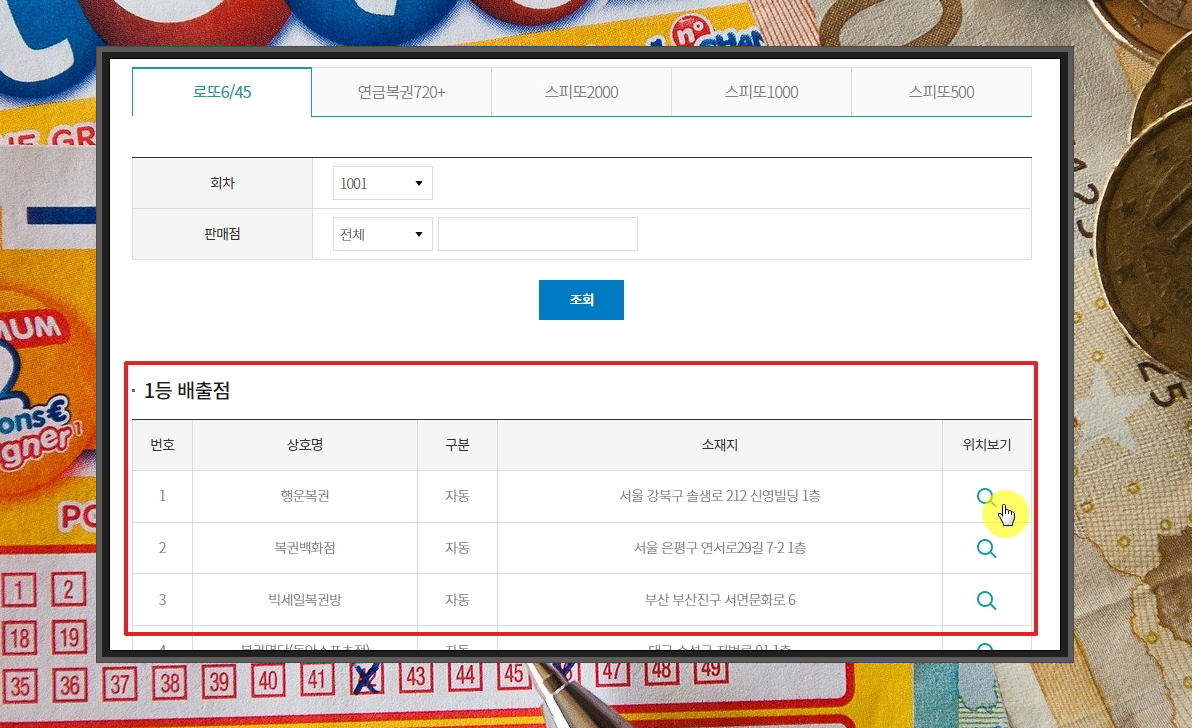
Task: Click the 회차 row label
Action: (x=222, y=183)
